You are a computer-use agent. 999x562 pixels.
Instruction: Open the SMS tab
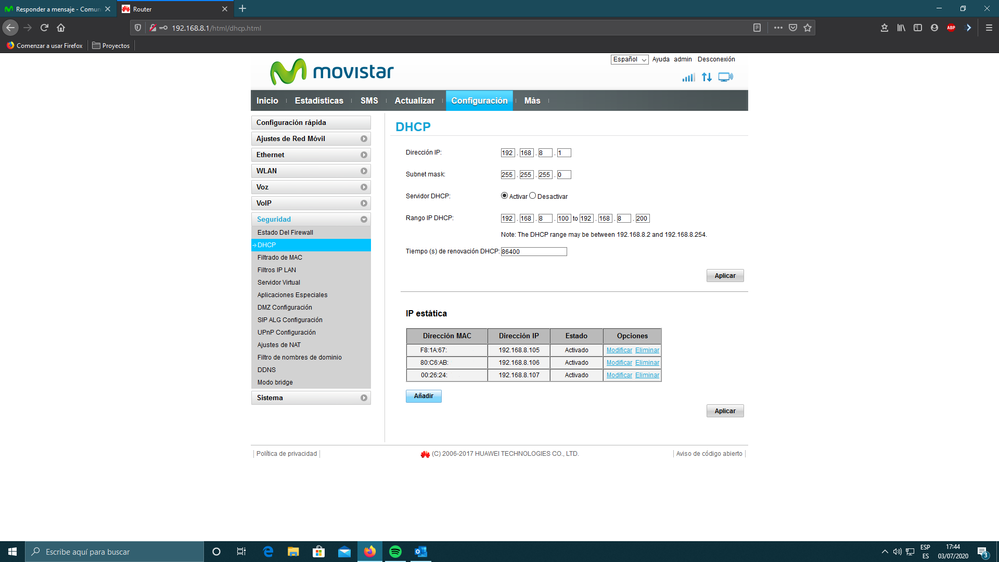pos(369,101)
